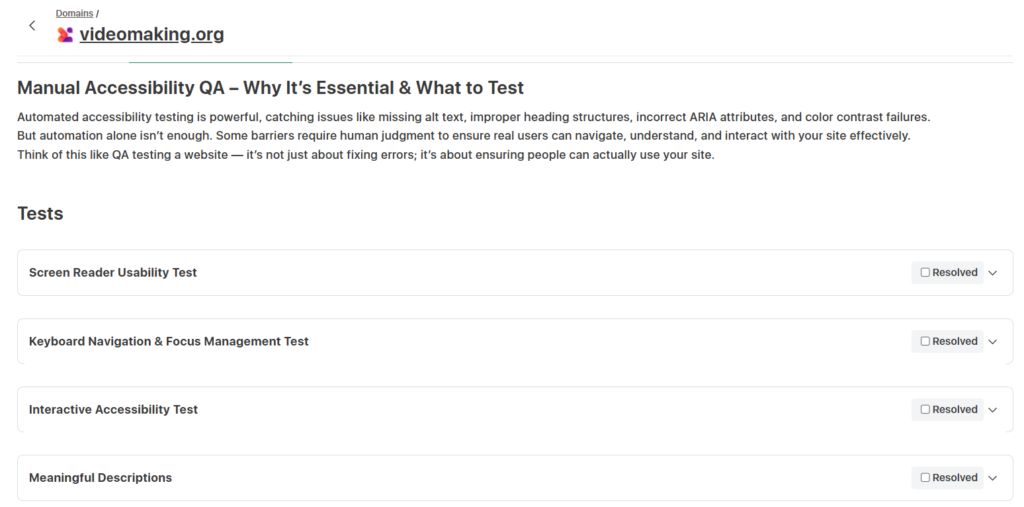Click the Screen Reader Usability Test title
This screenshot has width=1024, height=507.
(113, 272)
